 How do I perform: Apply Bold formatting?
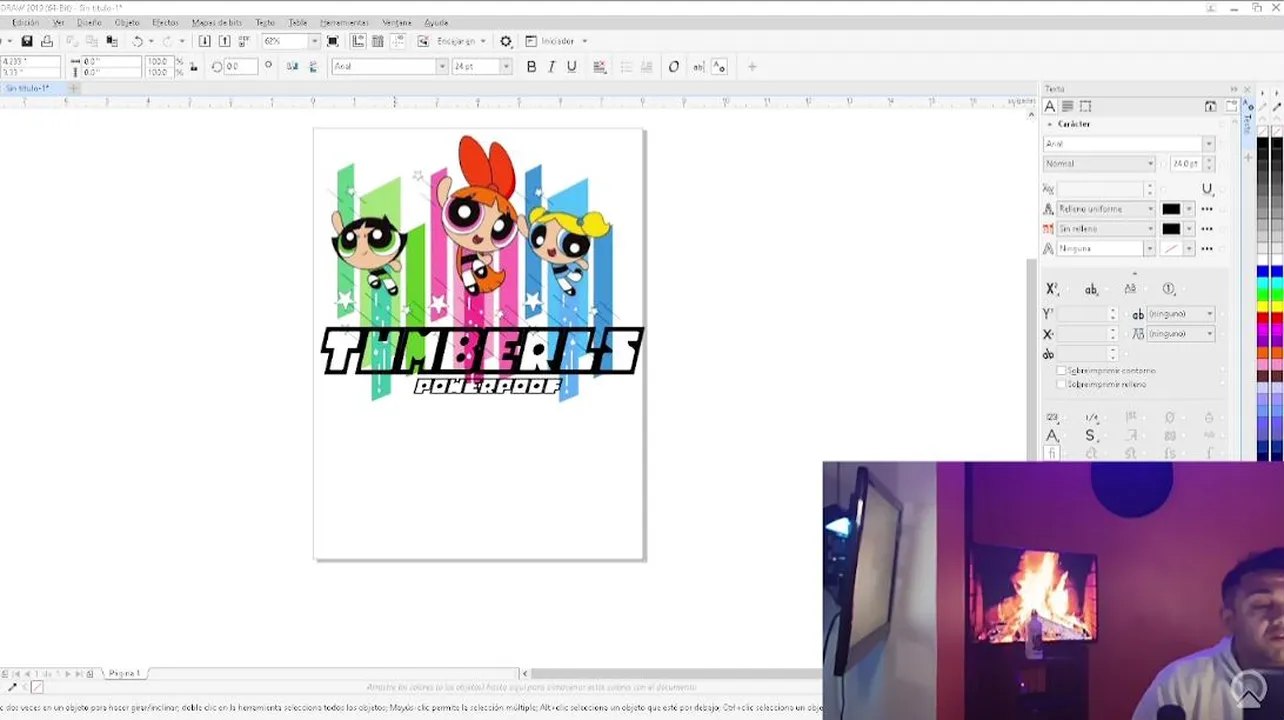(531, 67)
